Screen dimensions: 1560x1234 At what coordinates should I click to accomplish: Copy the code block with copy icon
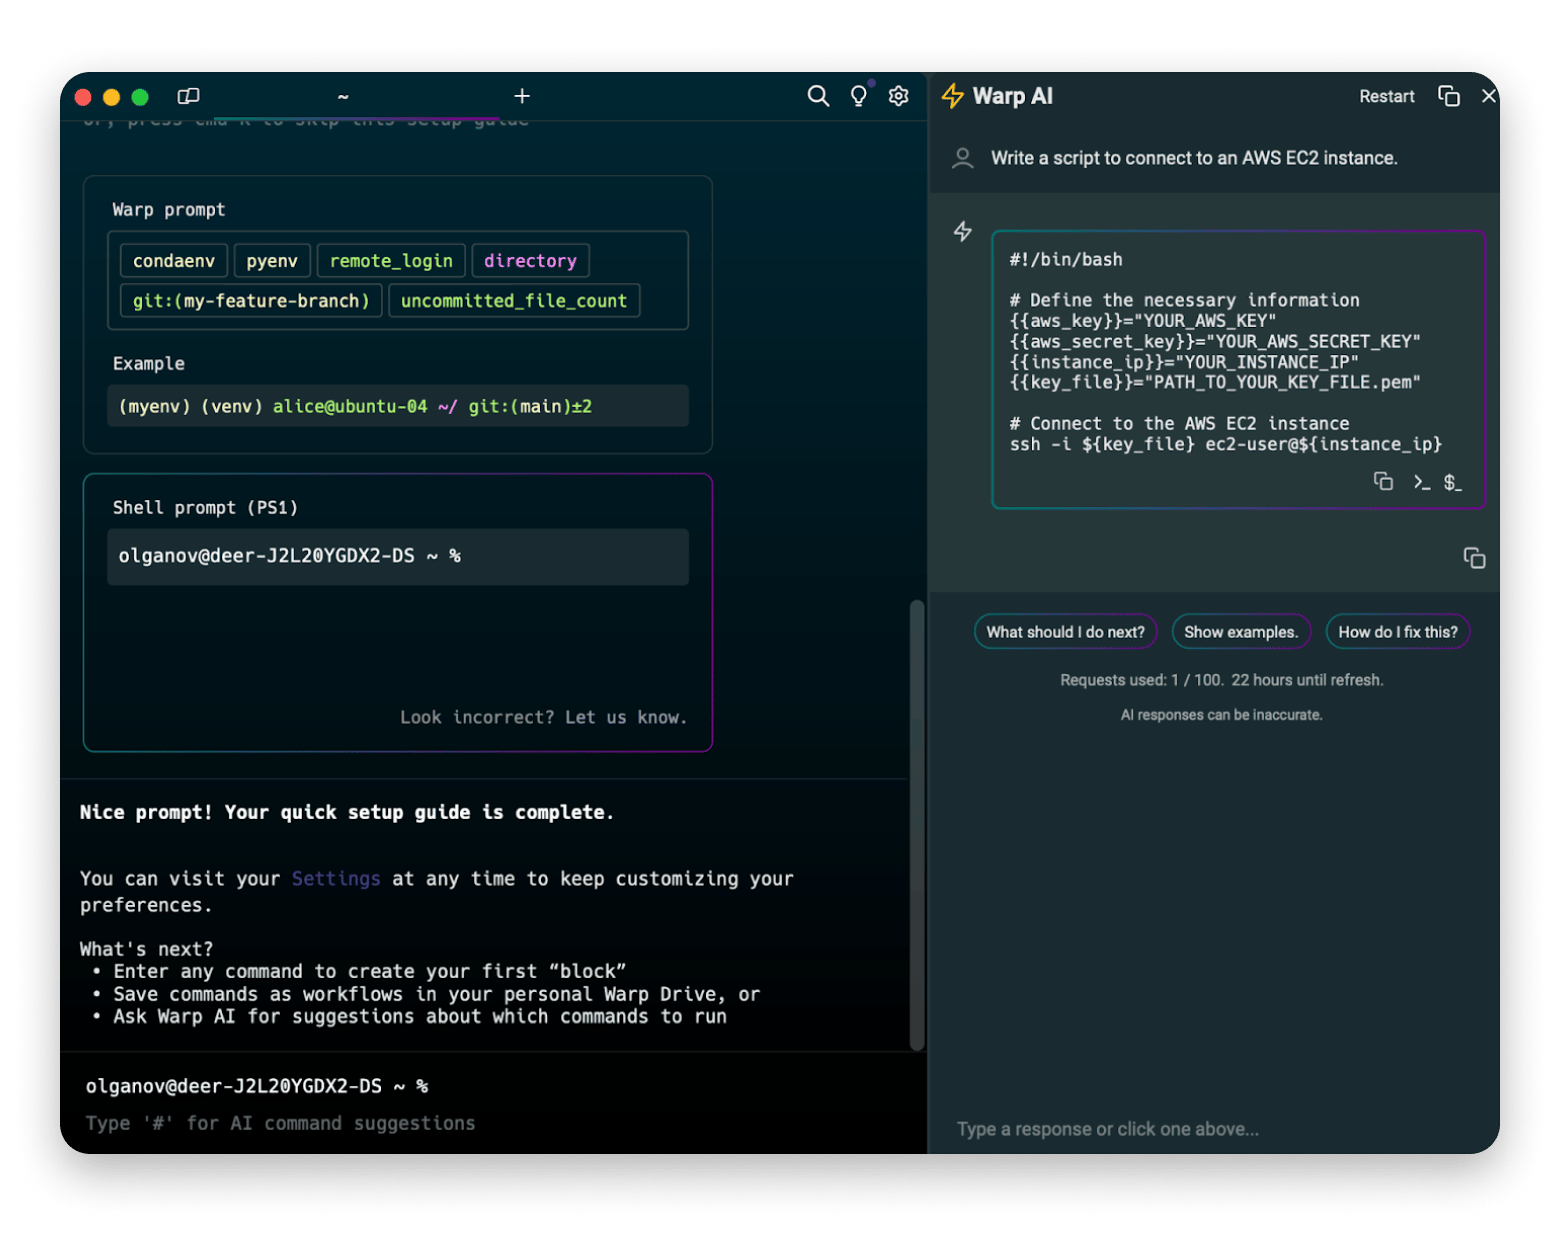coord(1383,482)
